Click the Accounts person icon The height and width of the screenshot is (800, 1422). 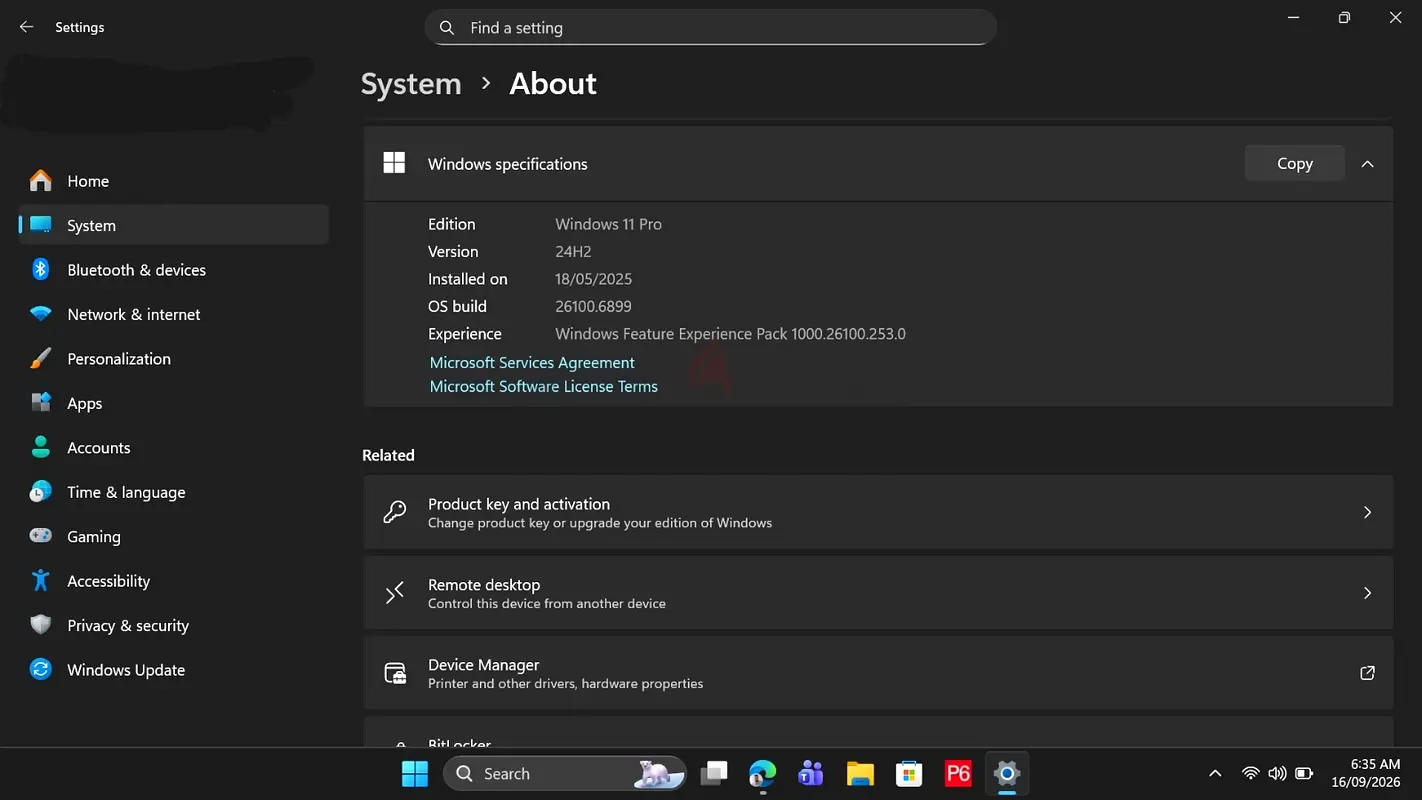(x=41, y=448)
